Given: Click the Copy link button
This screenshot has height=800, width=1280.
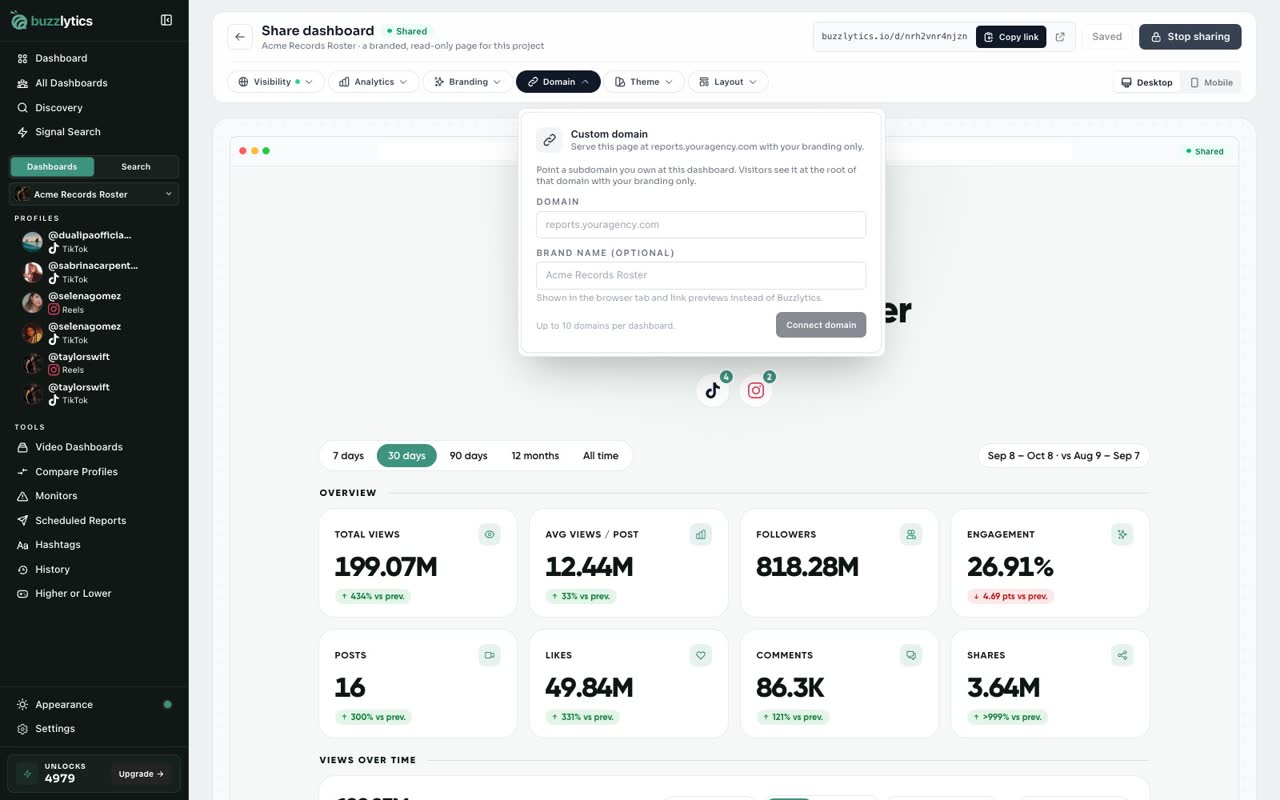Looking at the screenshot, I should coord(1011,37).
